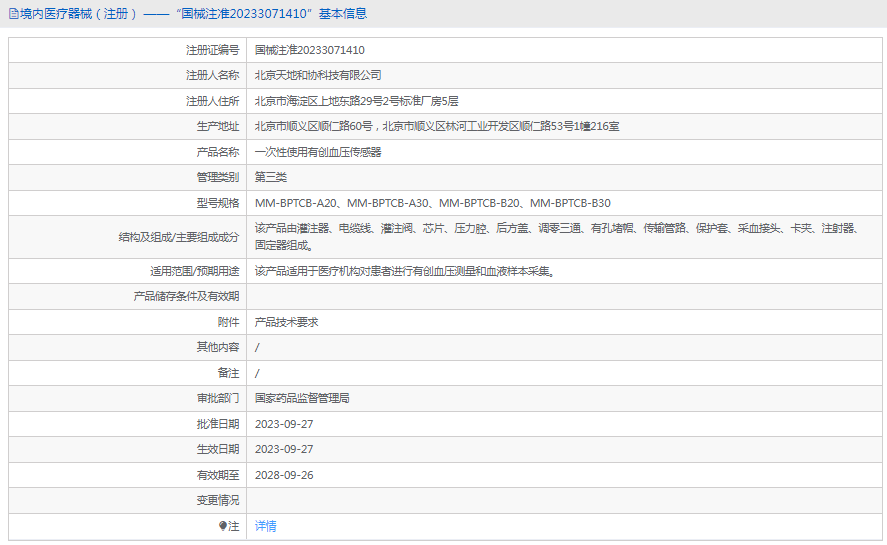Select approval date 2023-09-27 in 批准日期 row

click(x=284, y=424)
